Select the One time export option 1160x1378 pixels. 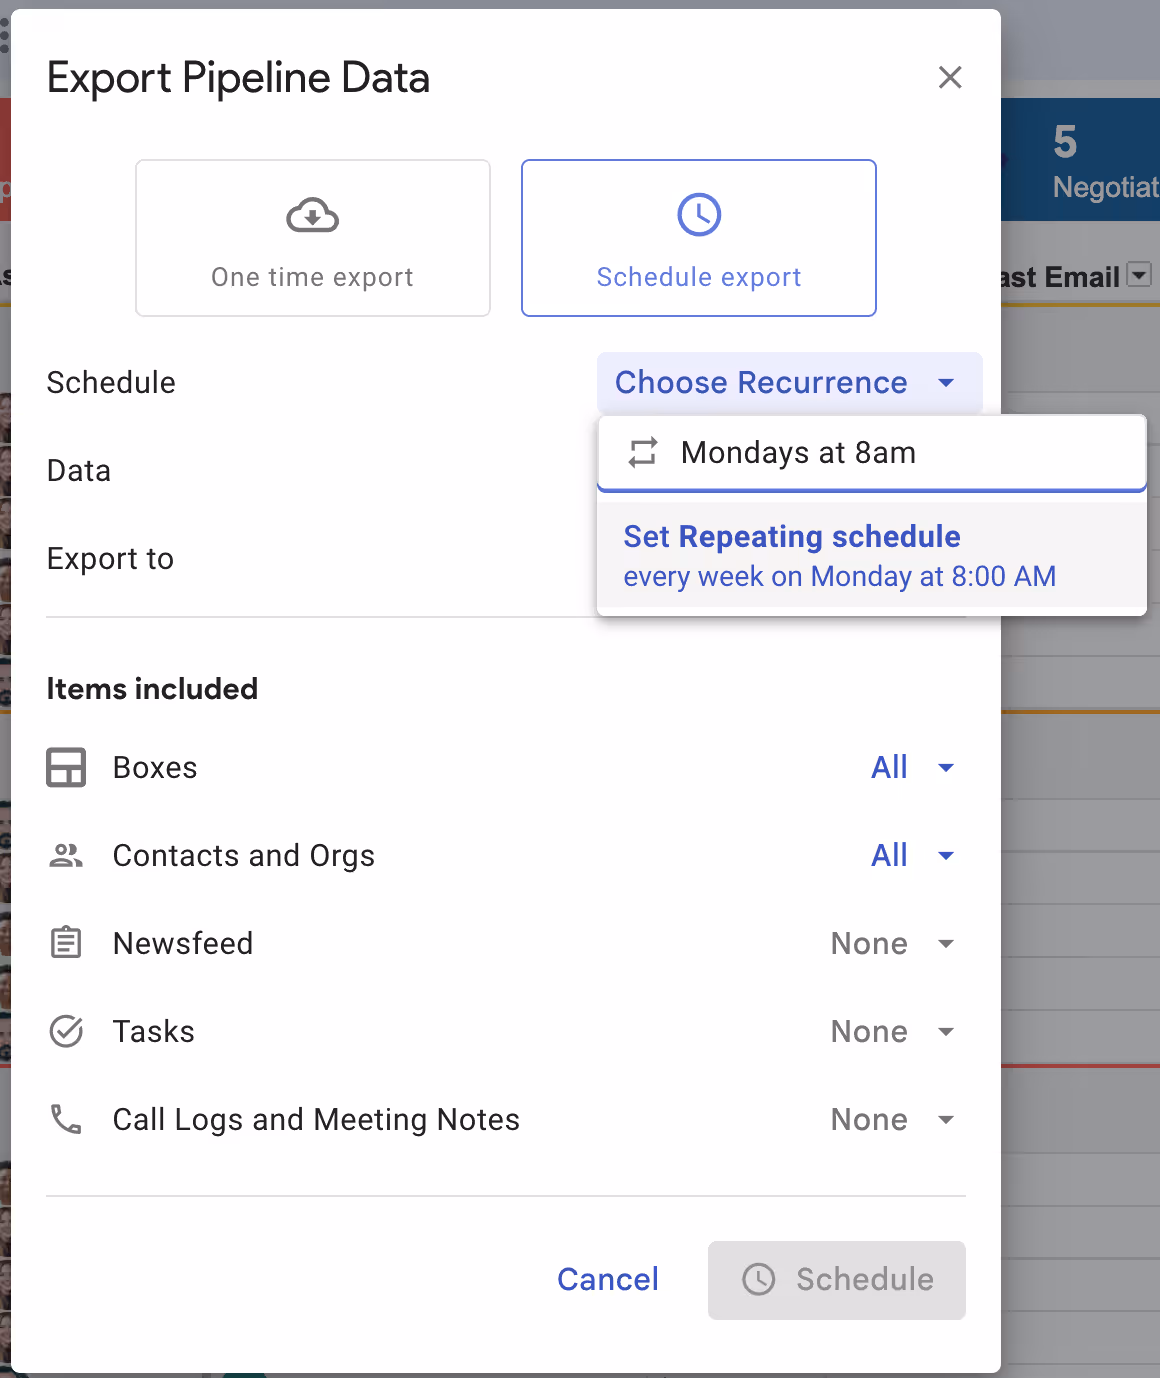click(x=313, y=238)
